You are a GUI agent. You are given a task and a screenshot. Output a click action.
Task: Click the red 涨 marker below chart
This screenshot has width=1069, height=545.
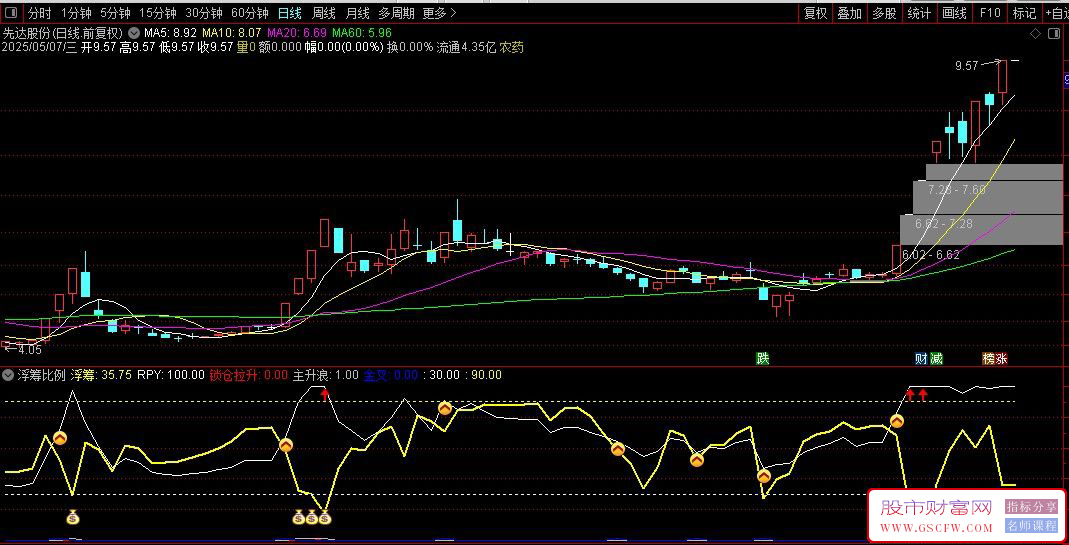click(x=1001, y=359)
